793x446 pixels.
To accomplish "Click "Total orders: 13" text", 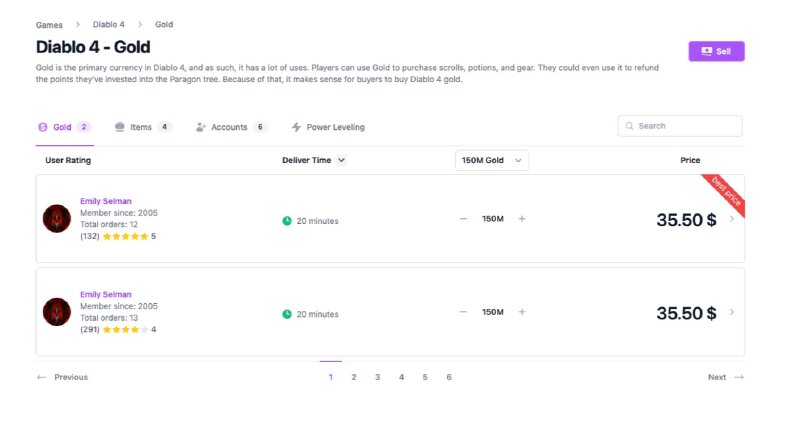I will (x=109, y=318).
